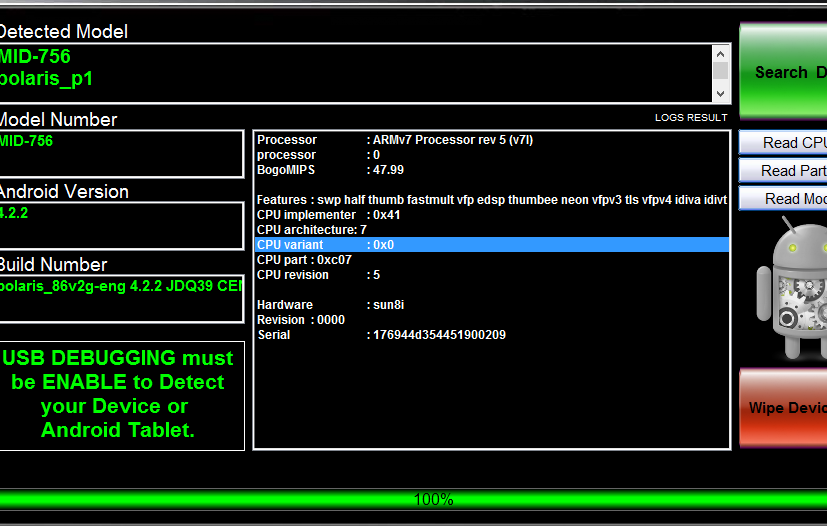
Task: Select the Features swp half thumb row
Action: tap(492, 200)
